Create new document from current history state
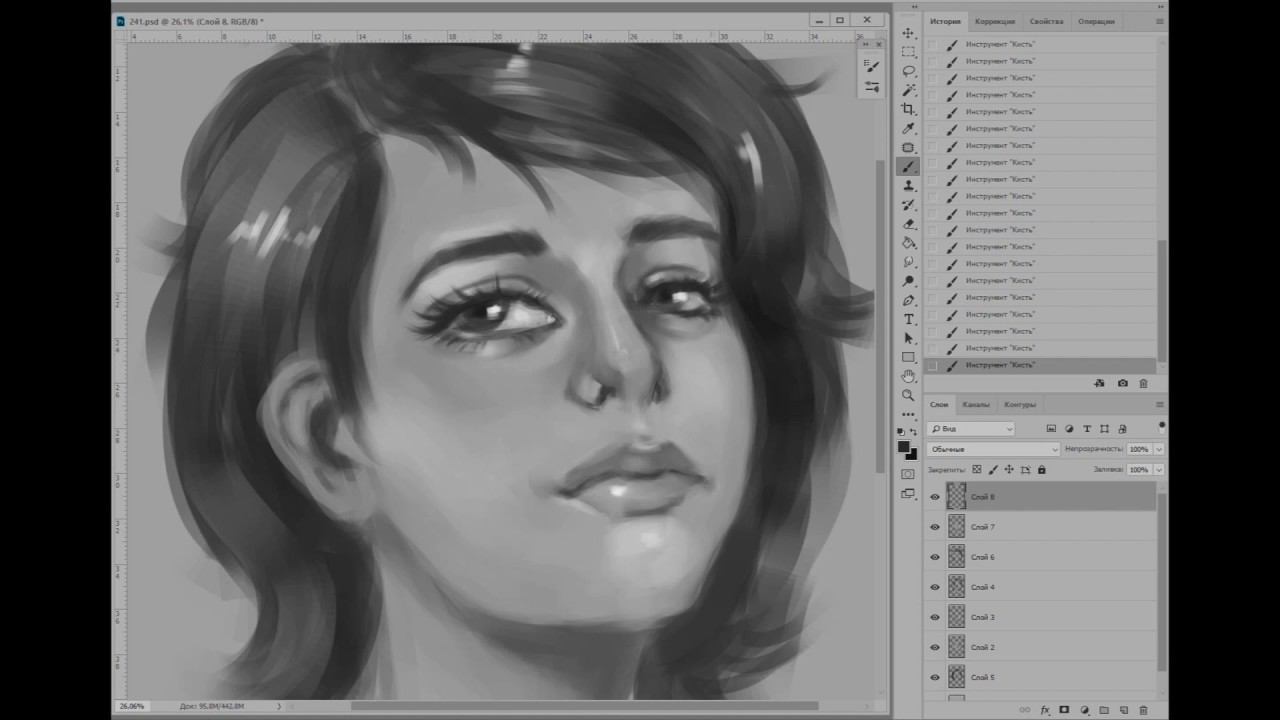 point(1099,383)
